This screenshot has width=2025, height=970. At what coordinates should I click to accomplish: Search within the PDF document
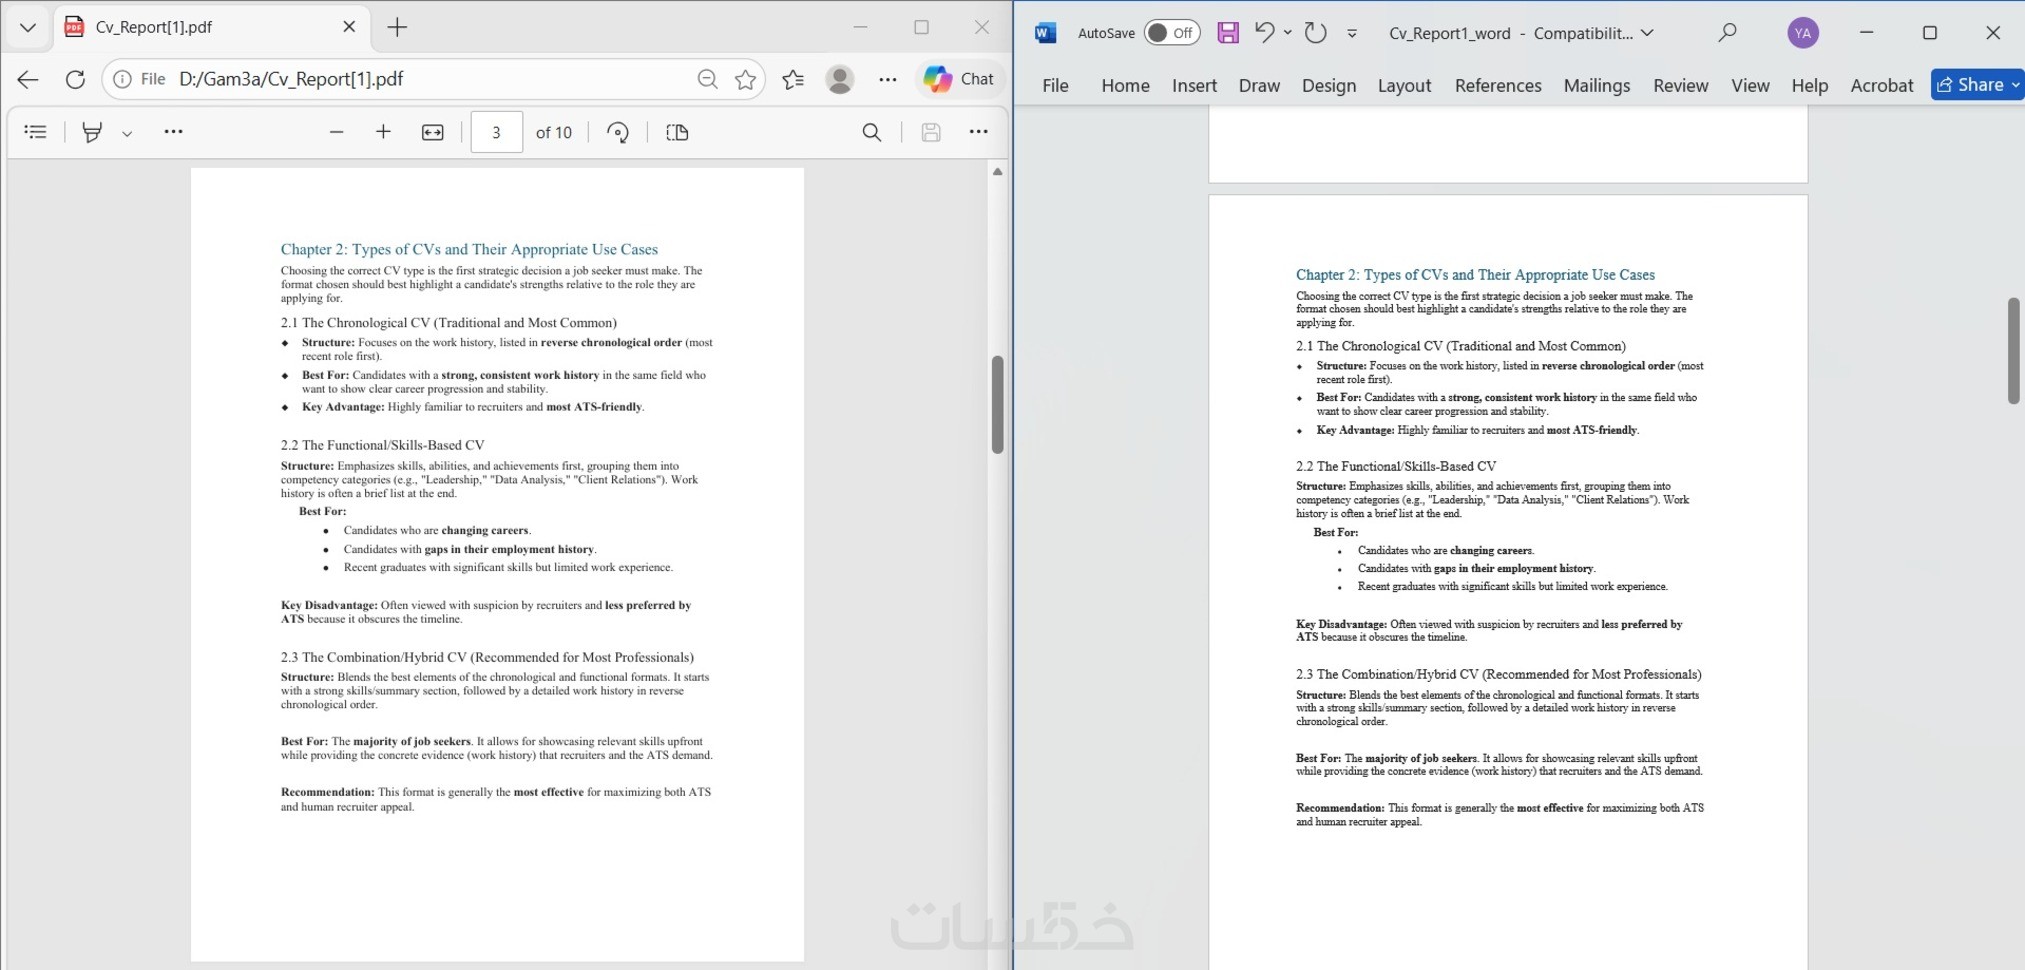(x=872, y=132)
